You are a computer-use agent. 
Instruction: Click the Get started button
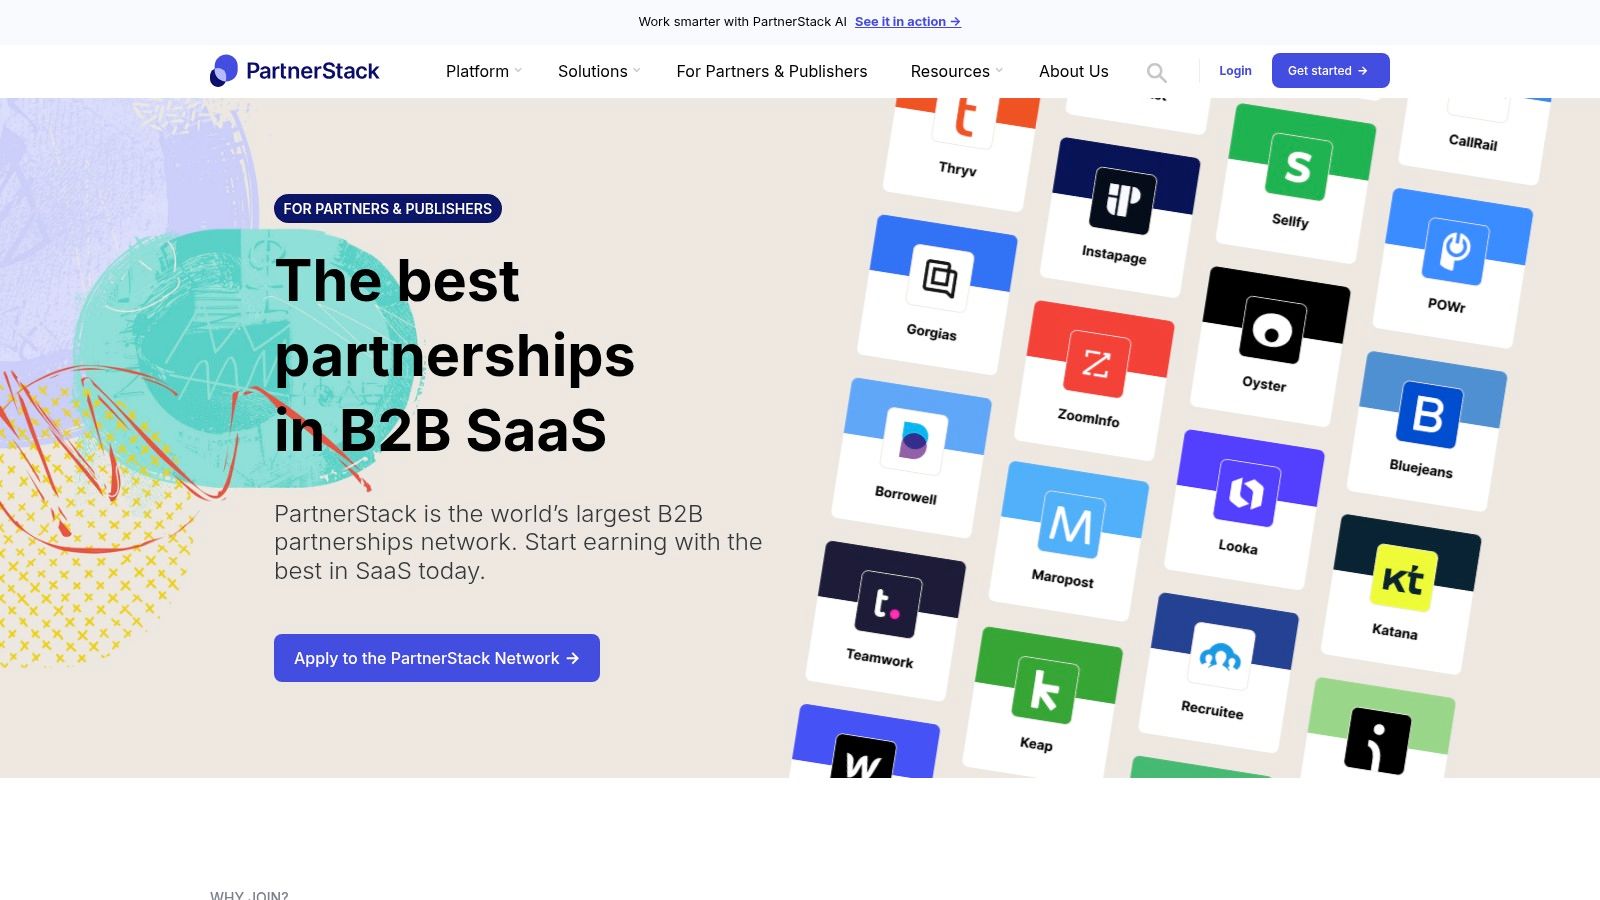pyautogui.click(x=1330, y=70)
